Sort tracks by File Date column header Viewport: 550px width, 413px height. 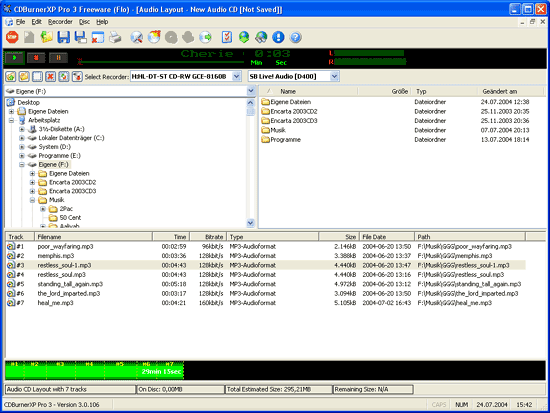[387, 237]
